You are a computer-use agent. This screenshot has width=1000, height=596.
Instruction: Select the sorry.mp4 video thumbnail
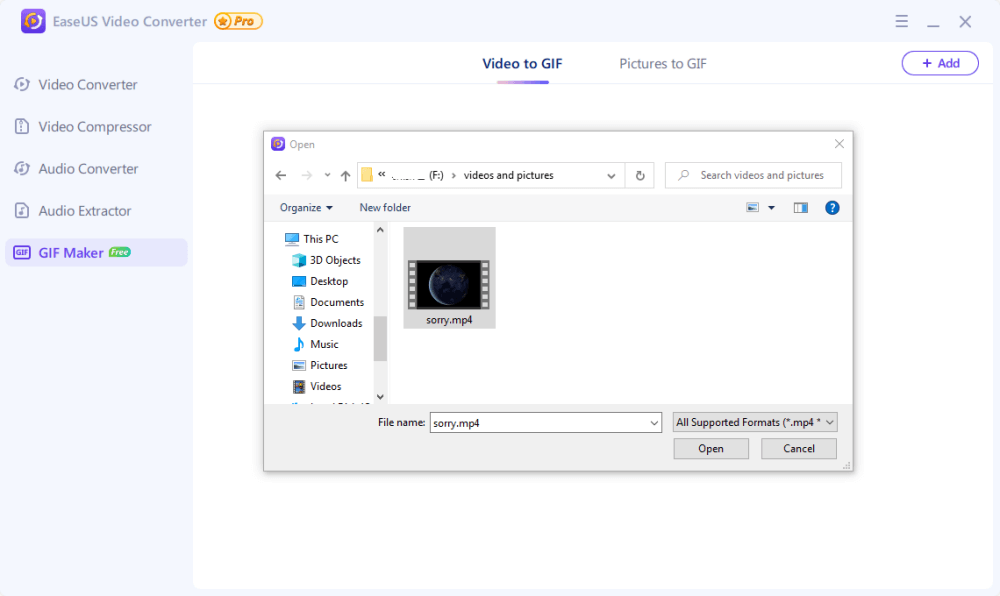[449, 284]
